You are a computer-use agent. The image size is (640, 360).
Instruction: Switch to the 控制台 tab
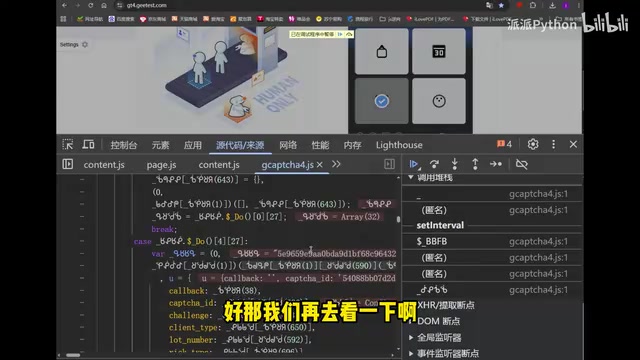(x=124, y=145)
